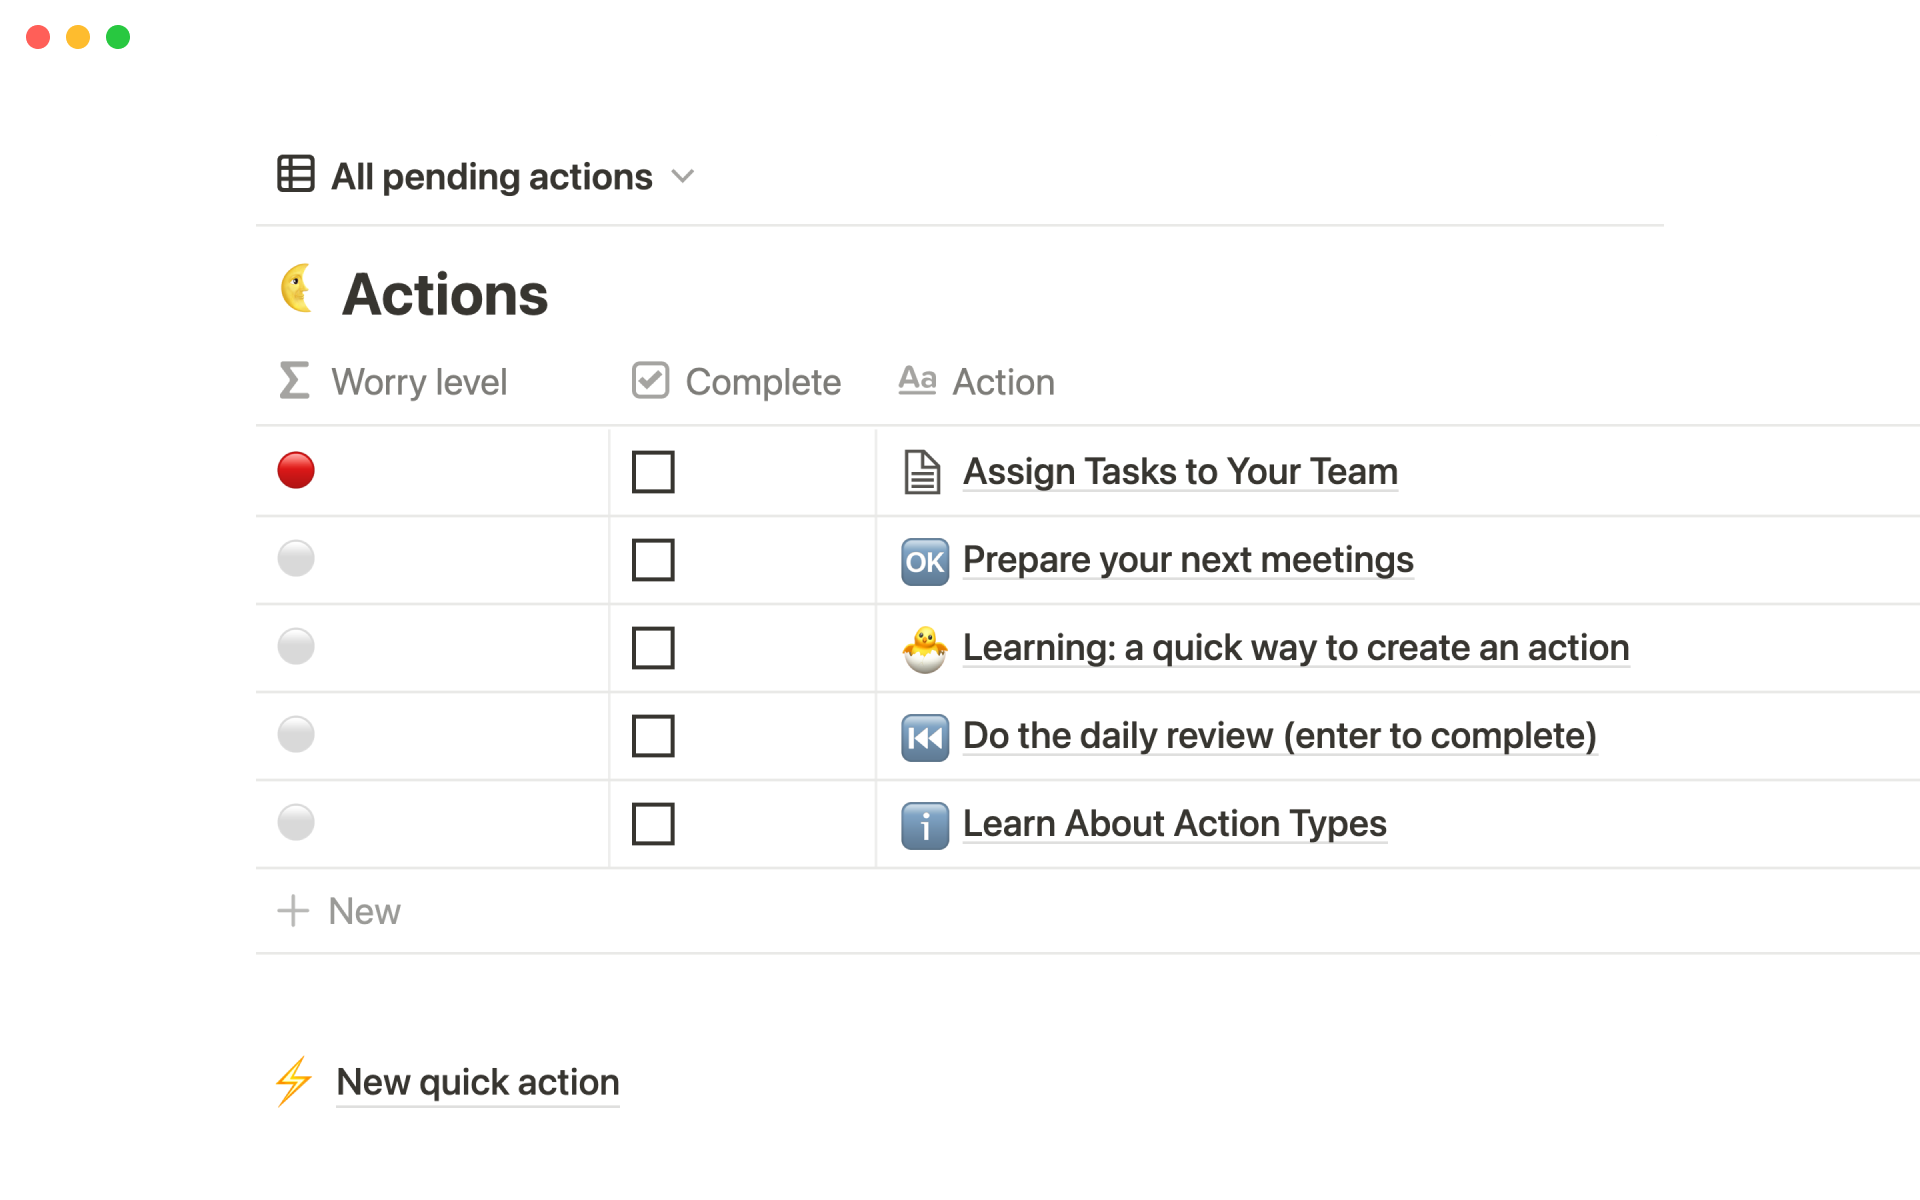This screenshot has width=1920, height=1200.
Task: Click the hatching chick icon for Learning
Action: (925, 649)
